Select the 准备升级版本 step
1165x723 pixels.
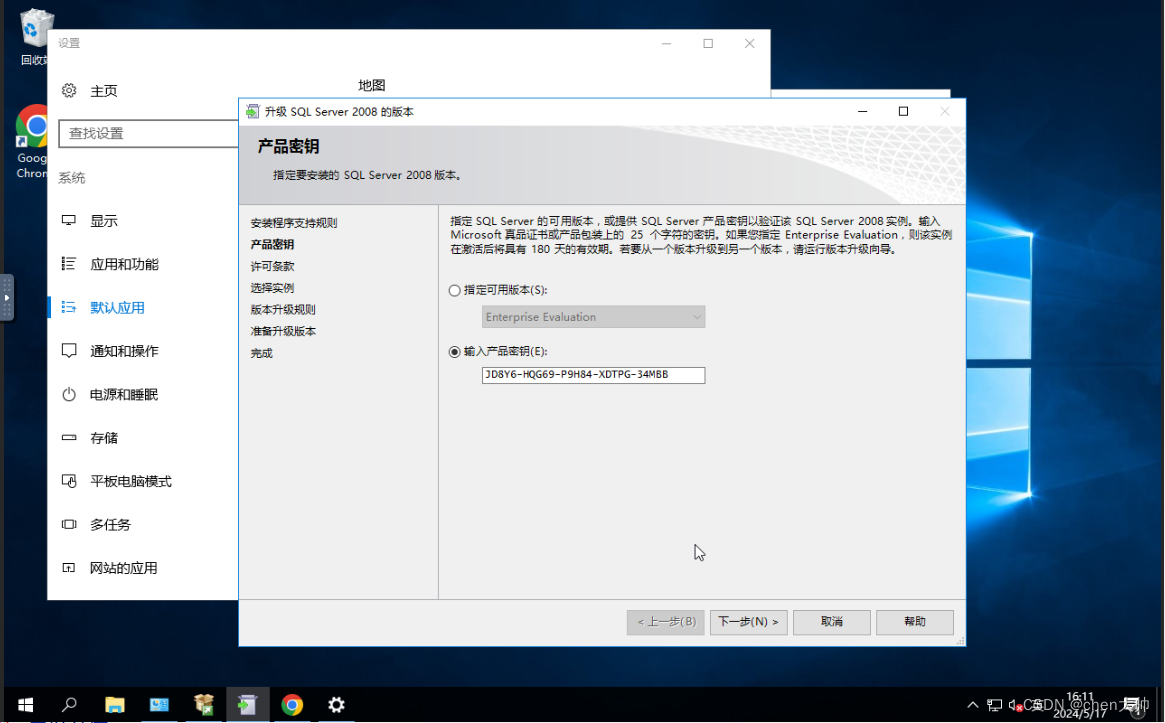pos(283,331)
